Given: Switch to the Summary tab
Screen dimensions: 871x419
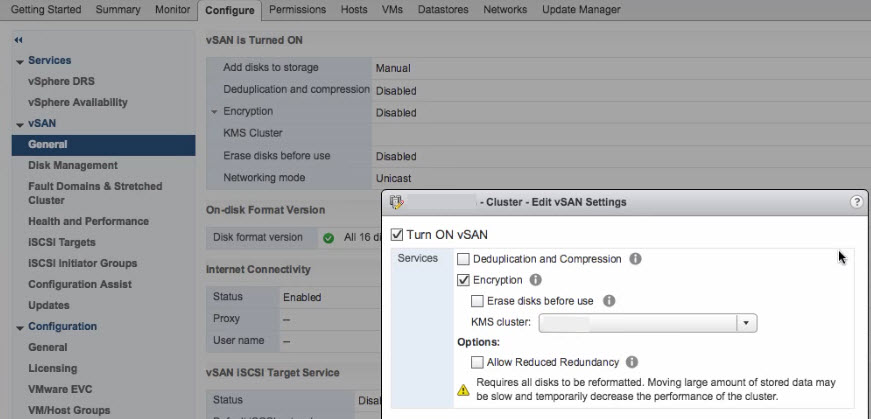Looking at the screenshot, I should click(118, 9).
